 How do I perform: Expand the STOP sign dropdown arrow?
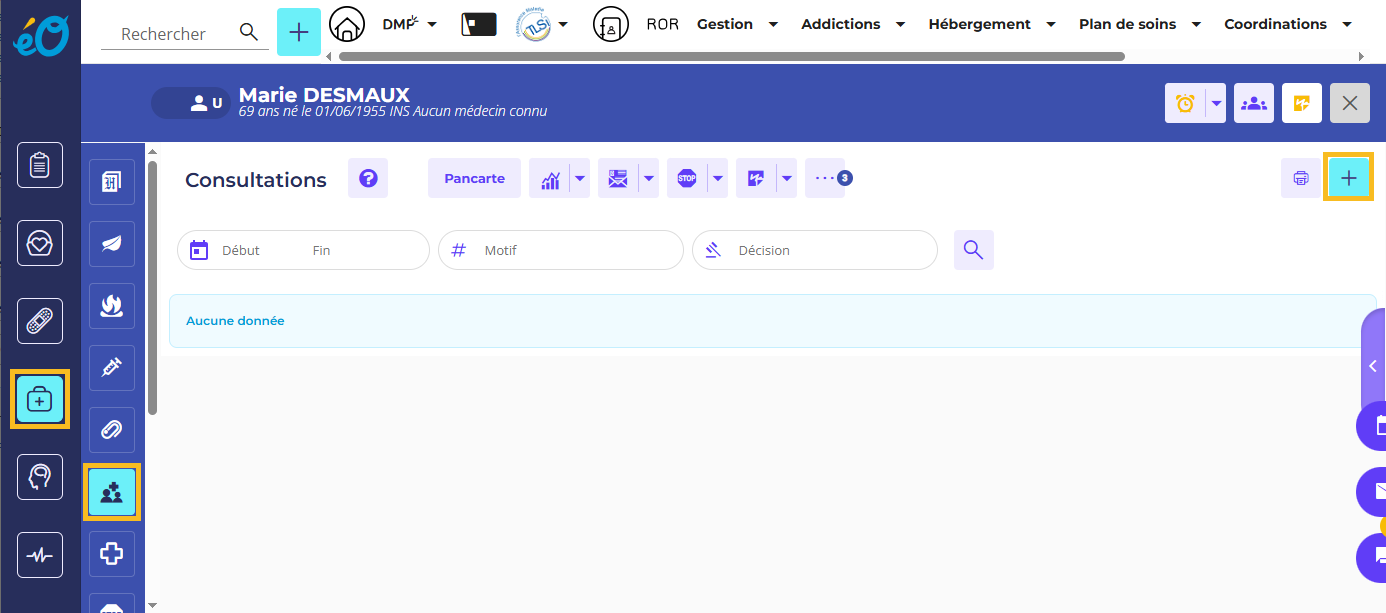pyautogui.click(x=718, y=179)
